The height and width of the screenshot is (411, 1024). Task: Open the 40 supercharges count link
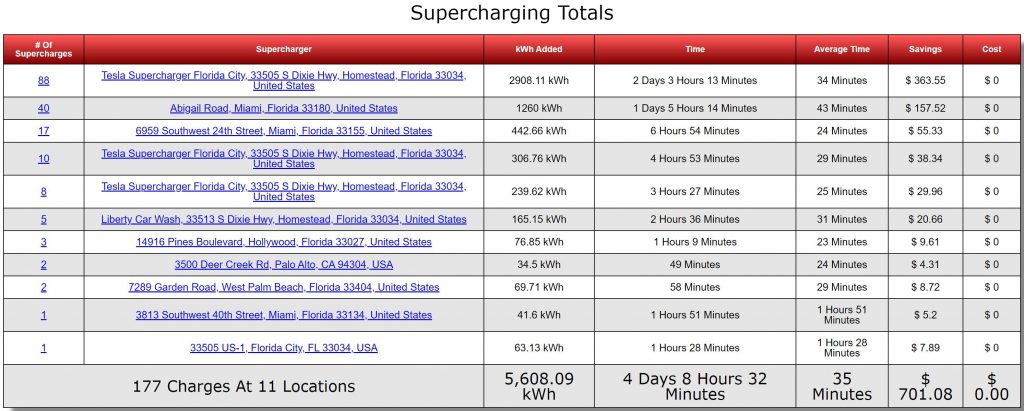point(43,108)
